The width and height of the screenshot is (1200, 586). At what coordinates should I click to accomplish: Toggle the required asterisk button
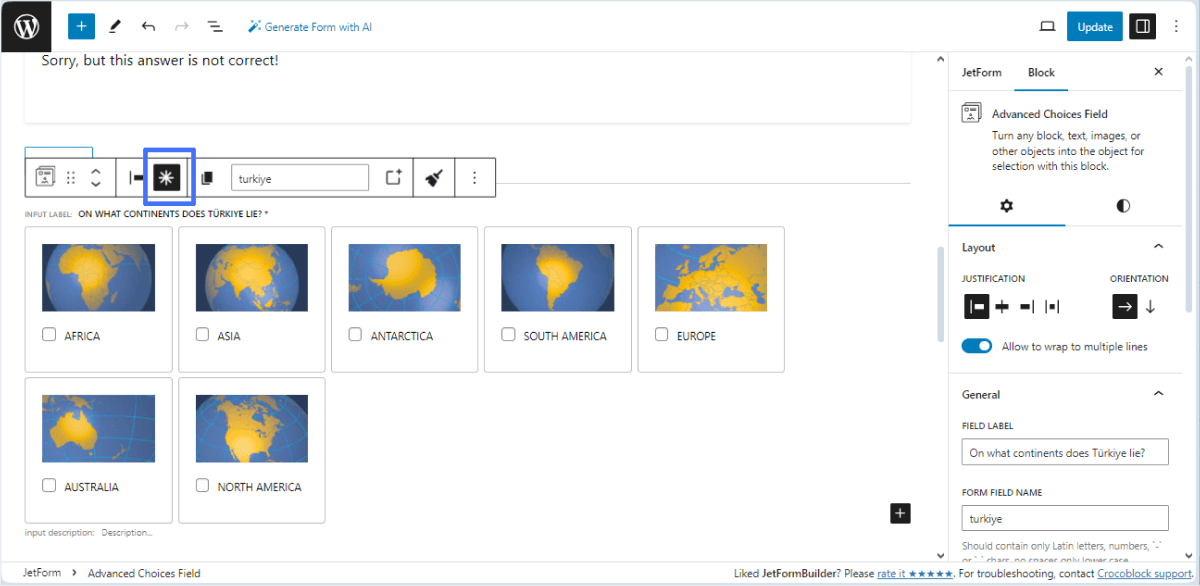(166, 178)
